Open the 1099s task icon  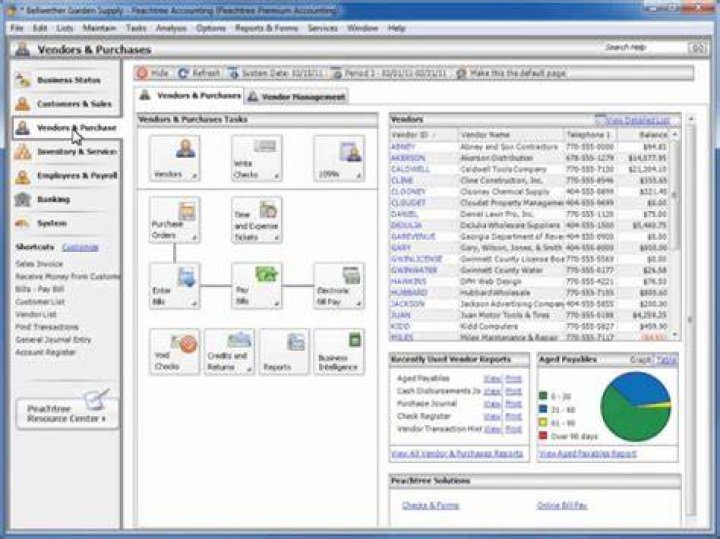pos(339,158)
